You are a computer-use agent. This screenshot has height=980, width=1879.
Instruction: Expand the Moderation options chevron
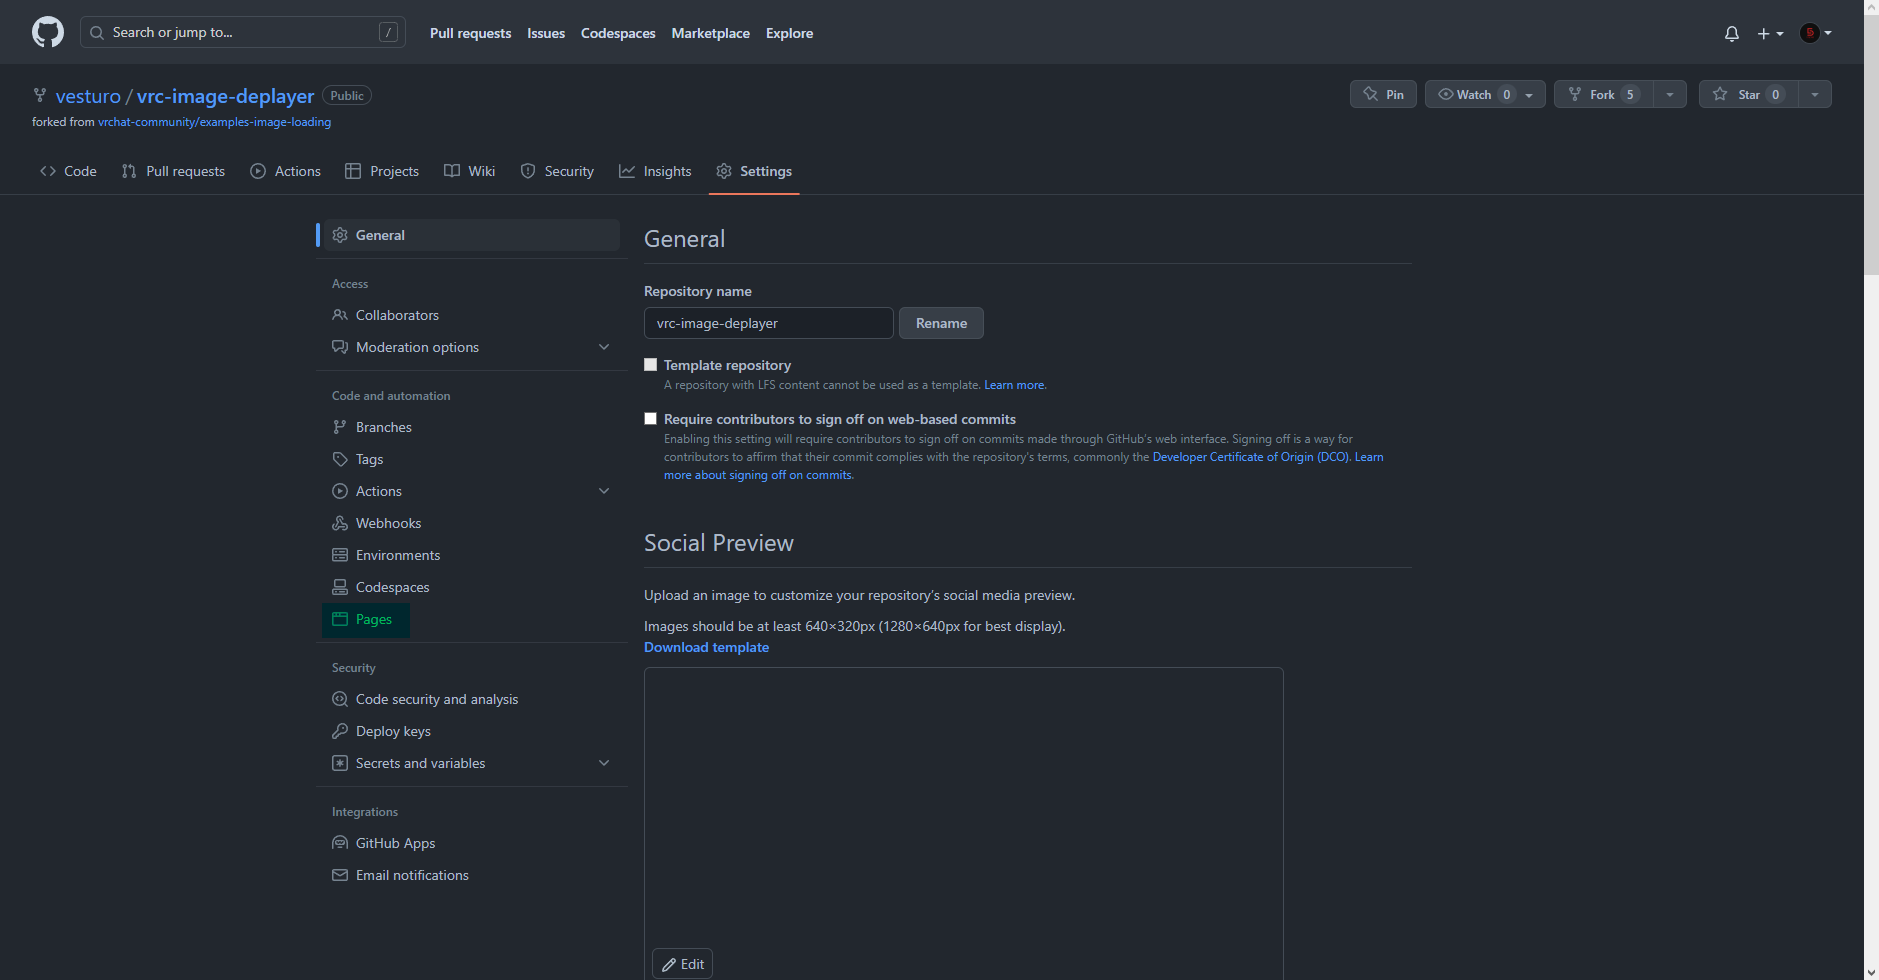pos(604,347)
